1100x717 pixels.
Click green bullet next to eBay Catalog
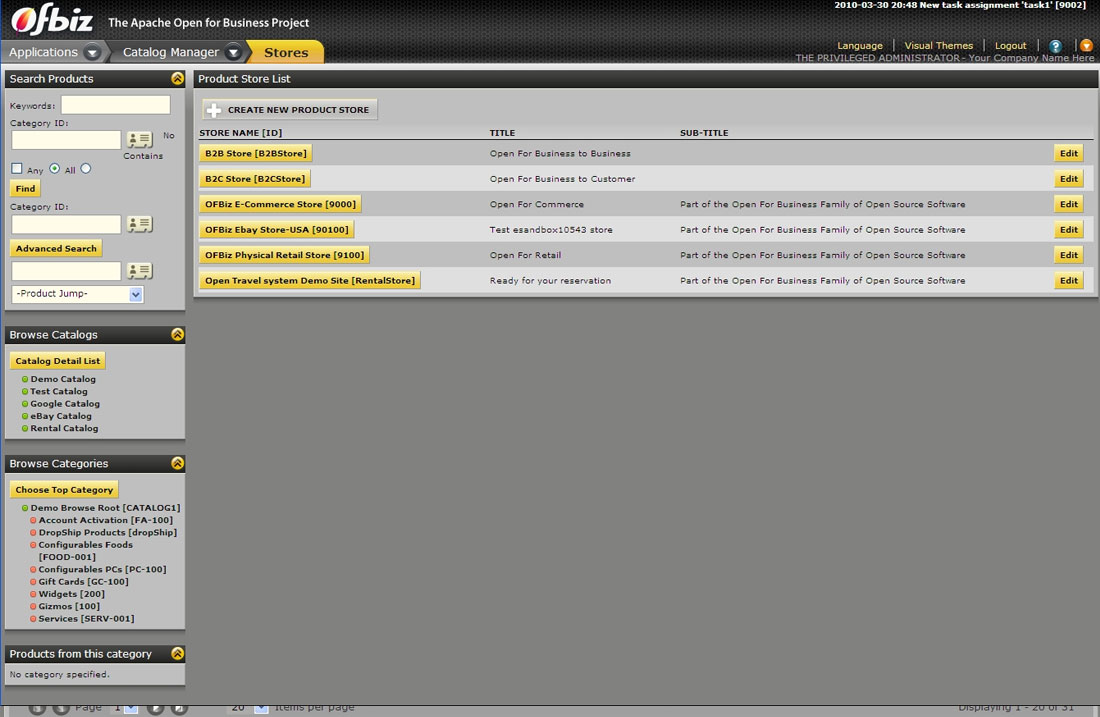click(x=25, y=416)
